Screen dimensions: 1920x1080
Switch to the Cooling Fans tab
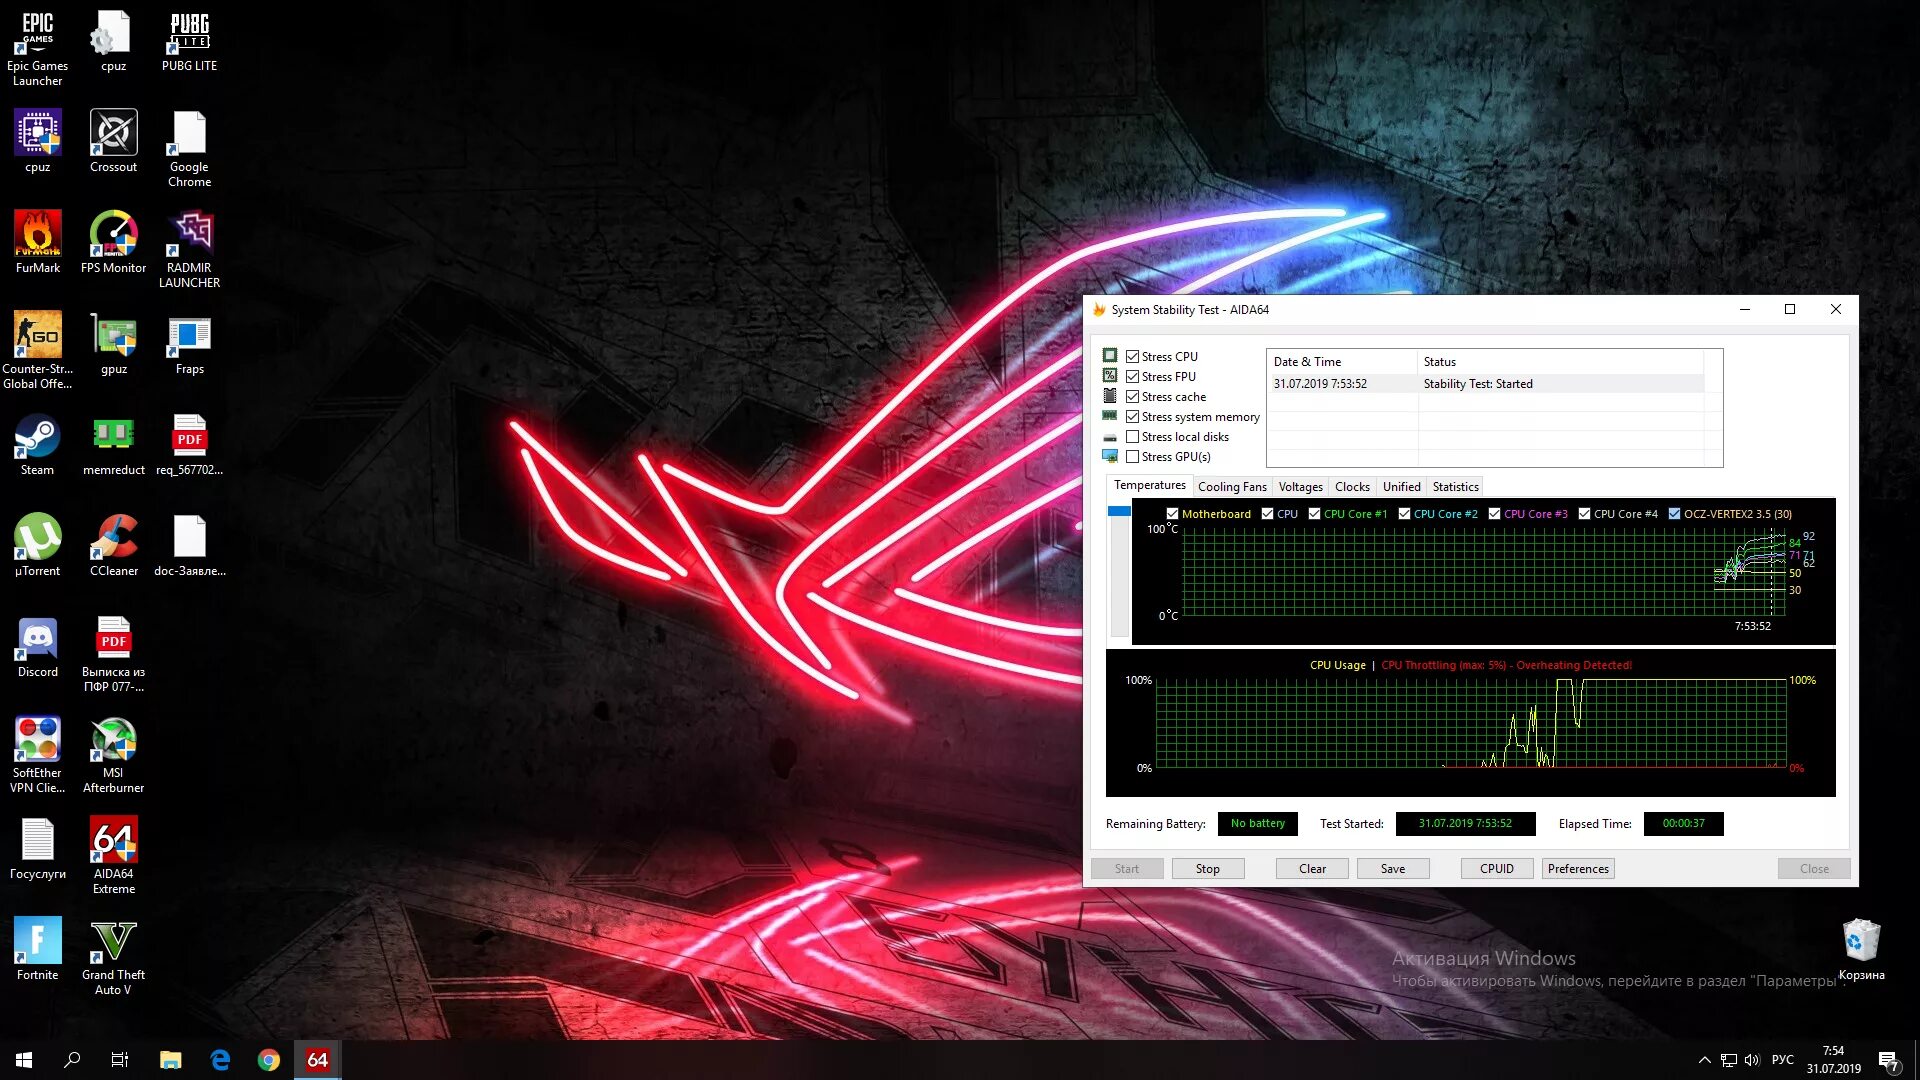pyautogui.click(x=1231, y=487)
